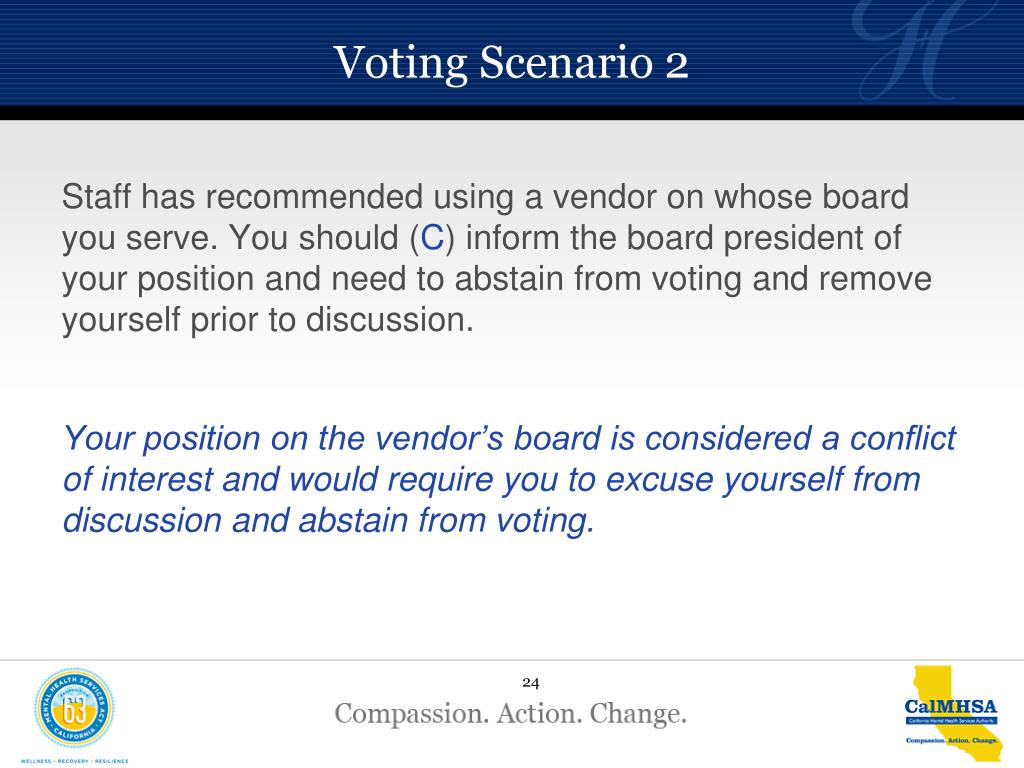Image resolution: width=1024 pixels, height=768 pixels.
Task: Click the blue letter C answer
Action: [432, 237]
